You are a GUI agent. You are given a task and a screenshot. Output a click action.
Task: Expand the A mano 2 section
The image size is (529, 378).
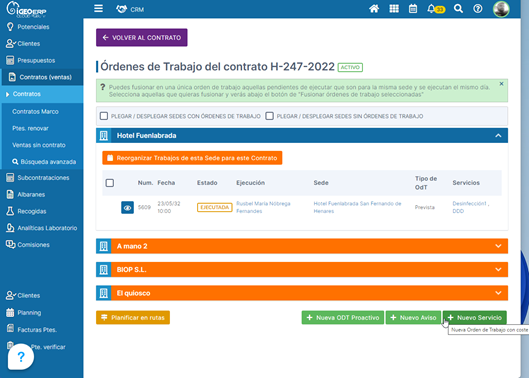click(x=498, y=246)
